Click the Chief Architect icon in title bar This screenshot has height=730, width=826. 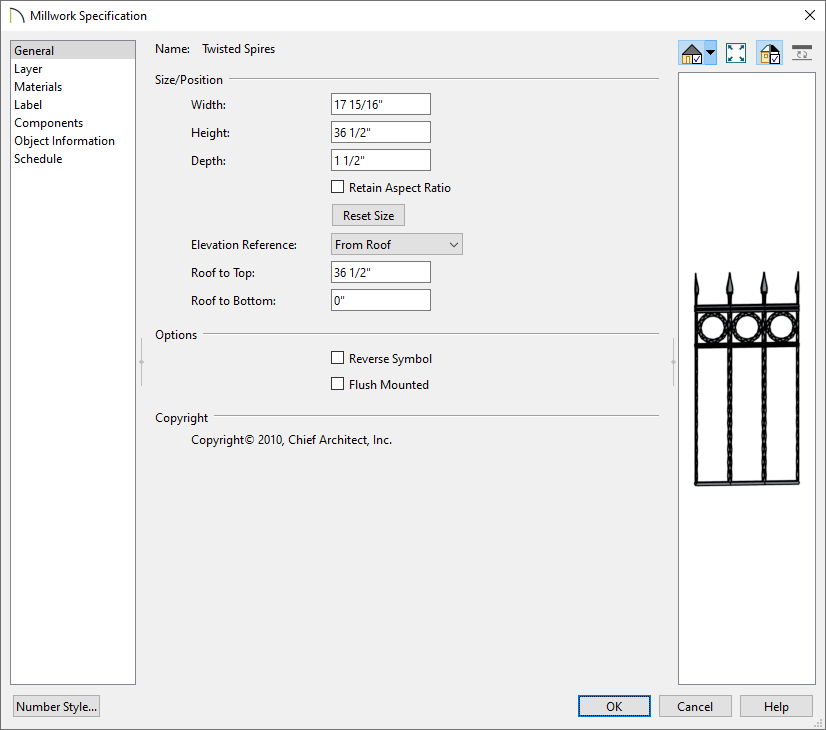click(14, 15)
